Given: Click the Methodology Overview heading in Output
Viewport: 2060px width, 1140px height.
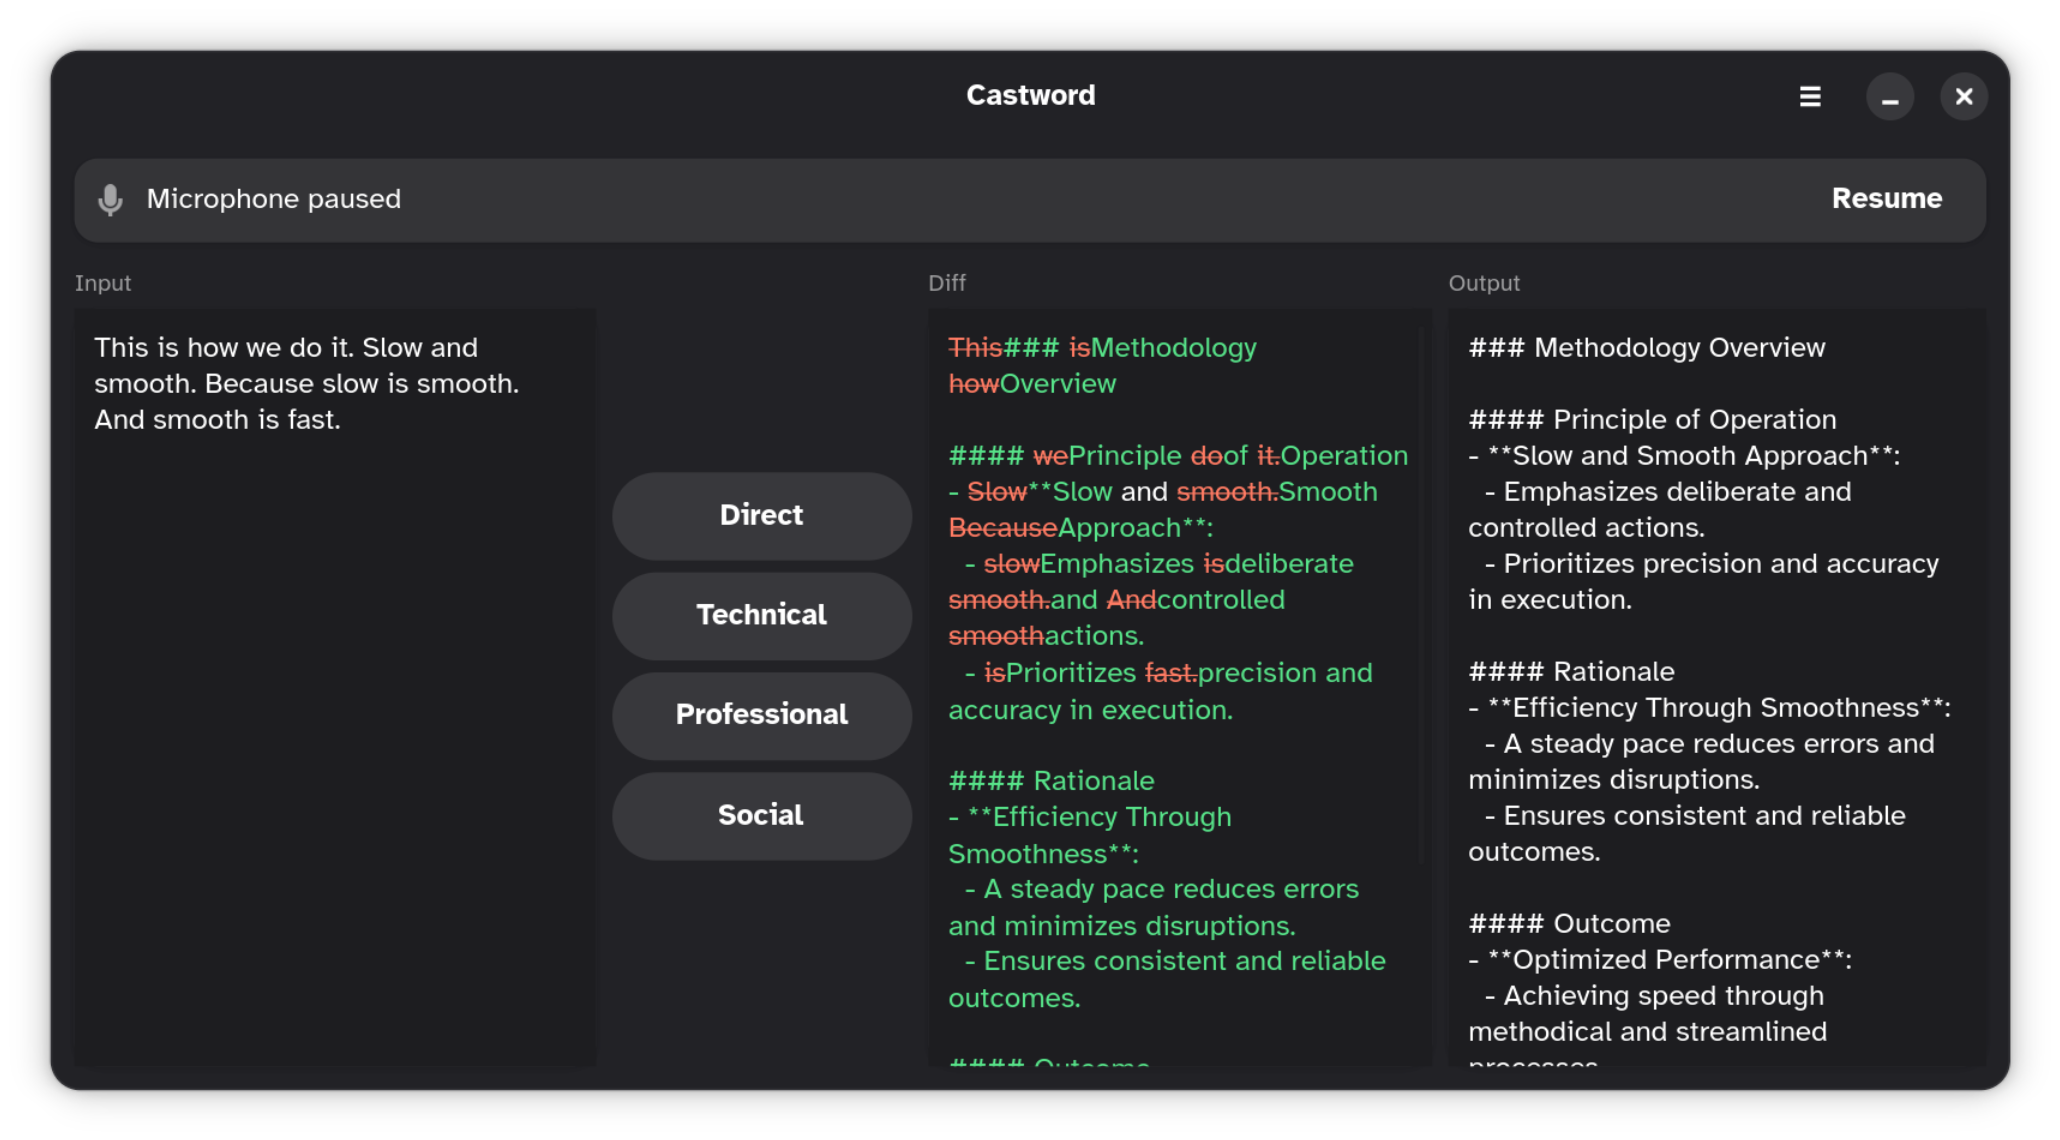Looking at the screenshot, I should [1646, 347].
